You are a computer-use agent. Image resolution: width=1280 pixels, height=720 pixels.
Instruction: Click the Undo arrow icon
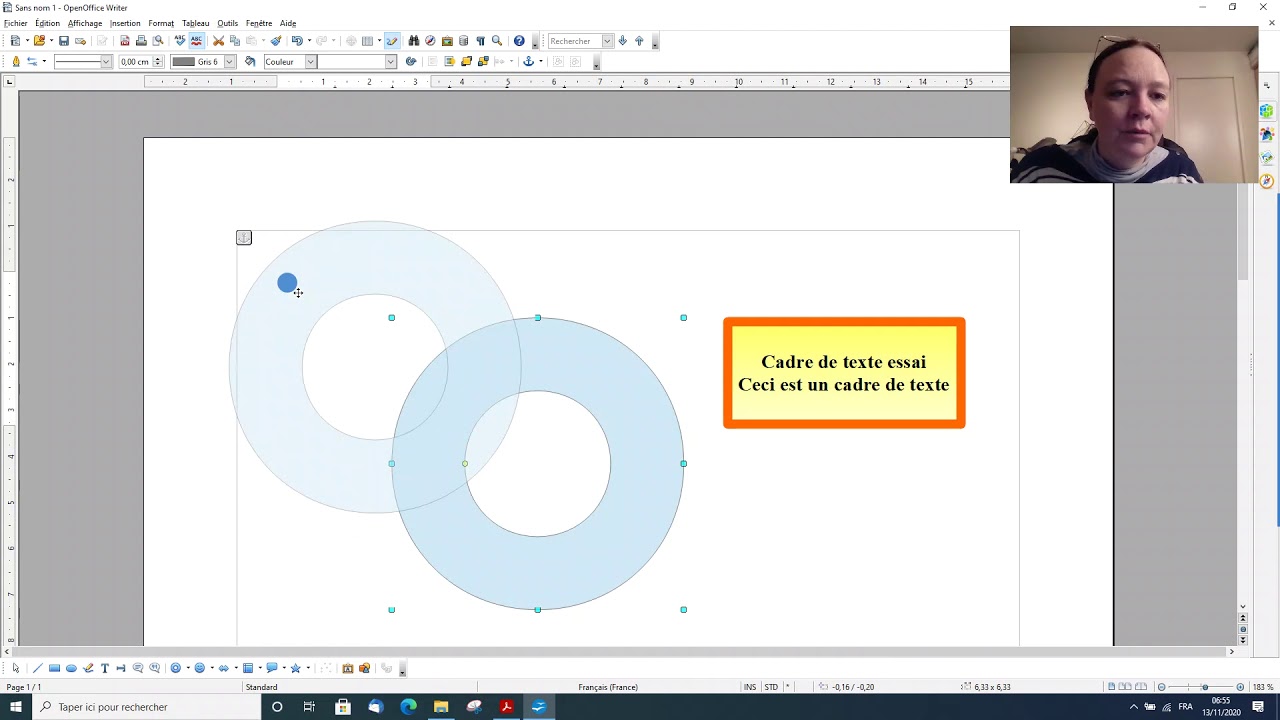[297, 41]
